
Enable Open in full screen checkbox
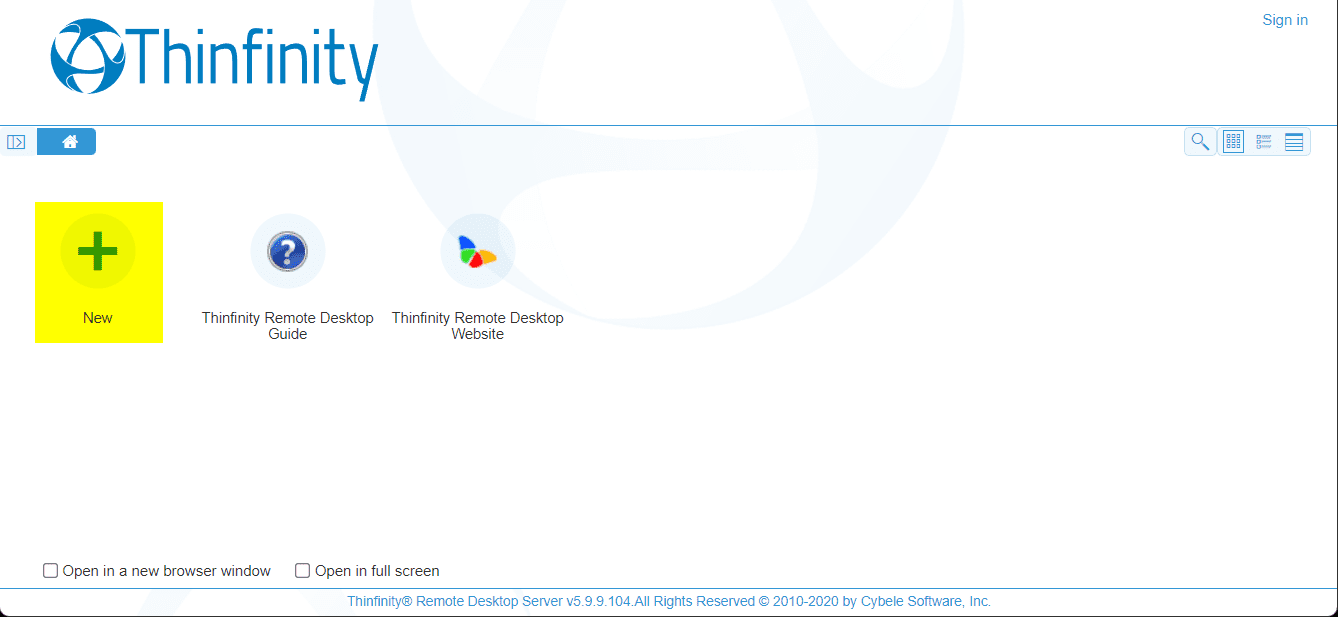coord(302,571)
